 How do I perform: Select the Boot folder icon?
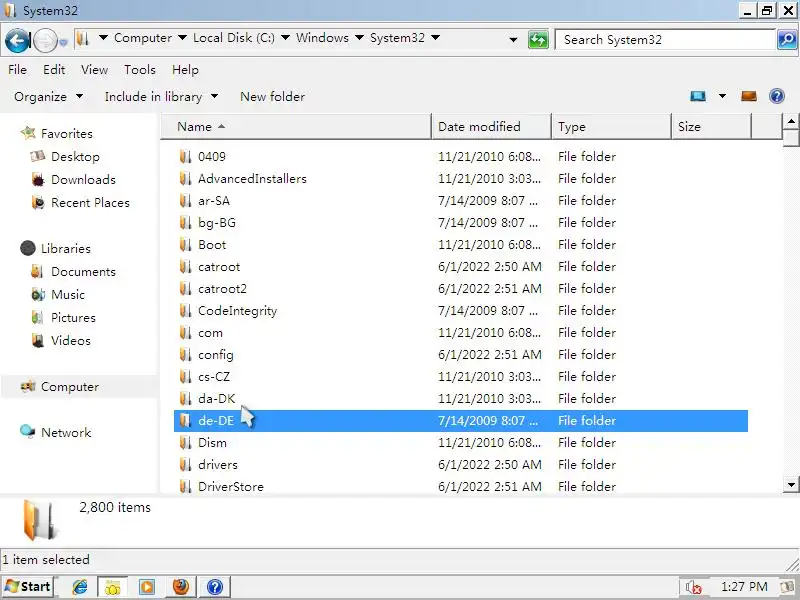[x=185, y=244]
